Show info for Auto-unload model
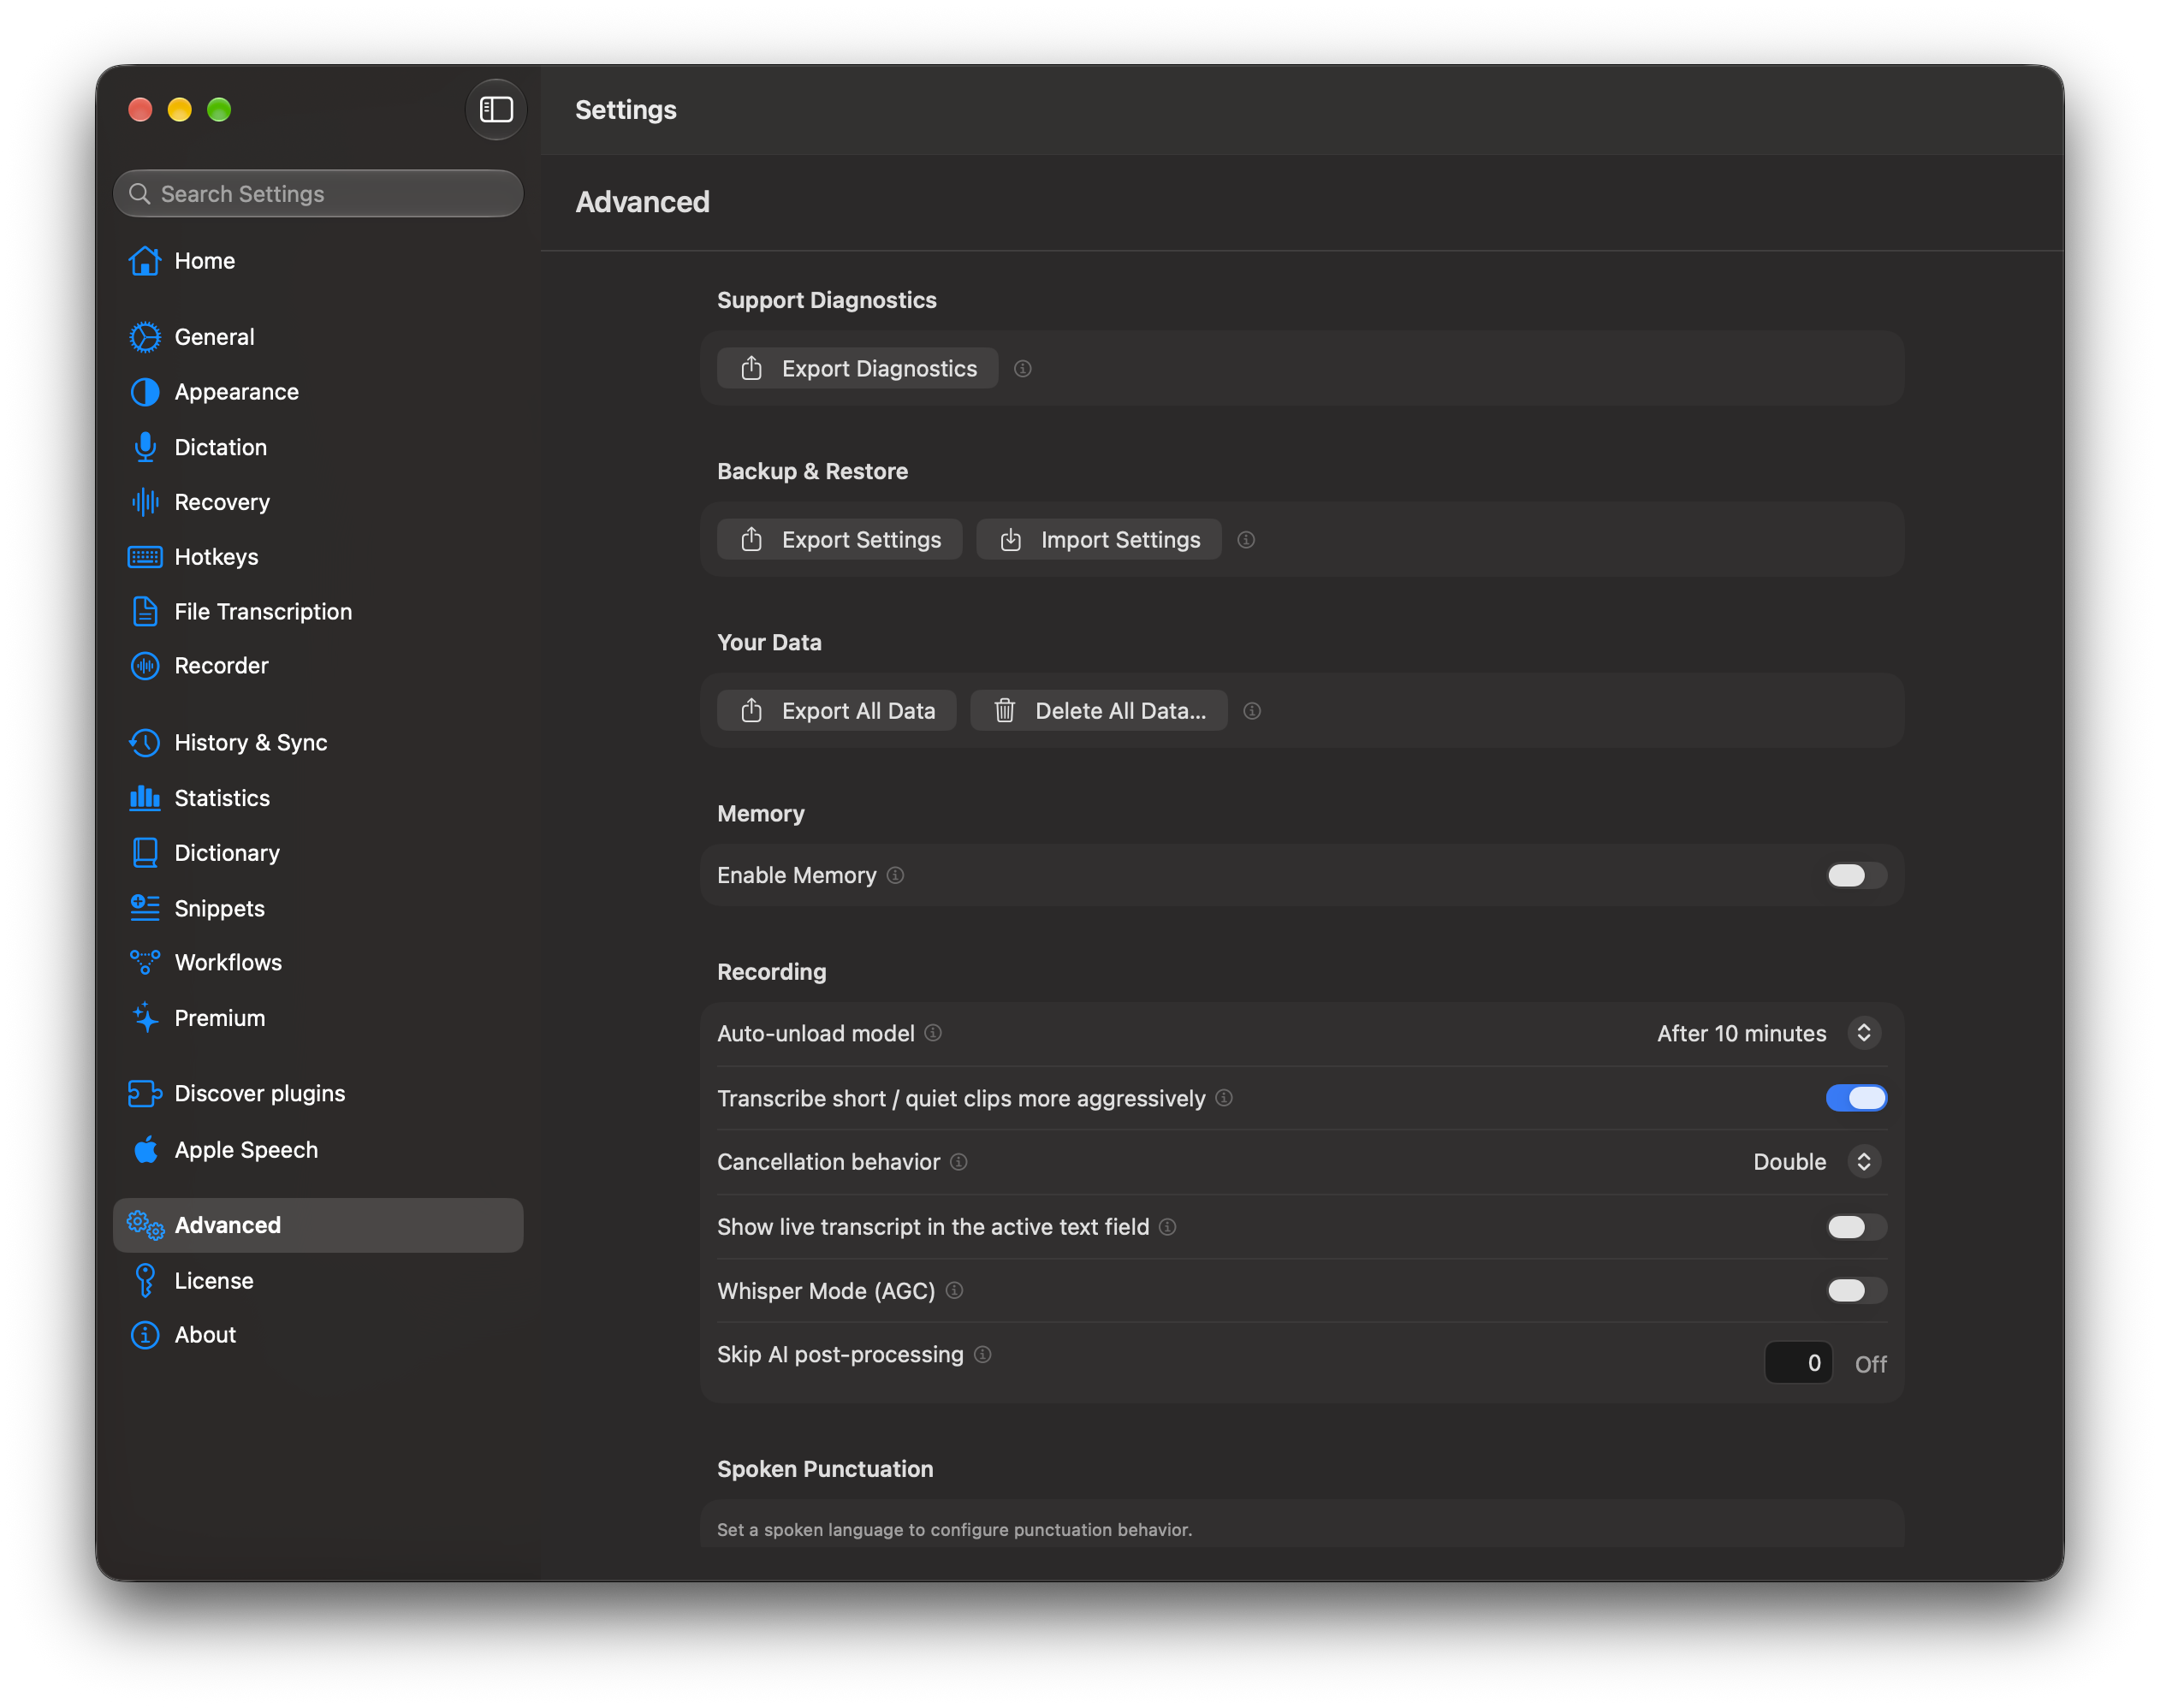Screen dimensions: 2160x1708 tap(933, 1033)
